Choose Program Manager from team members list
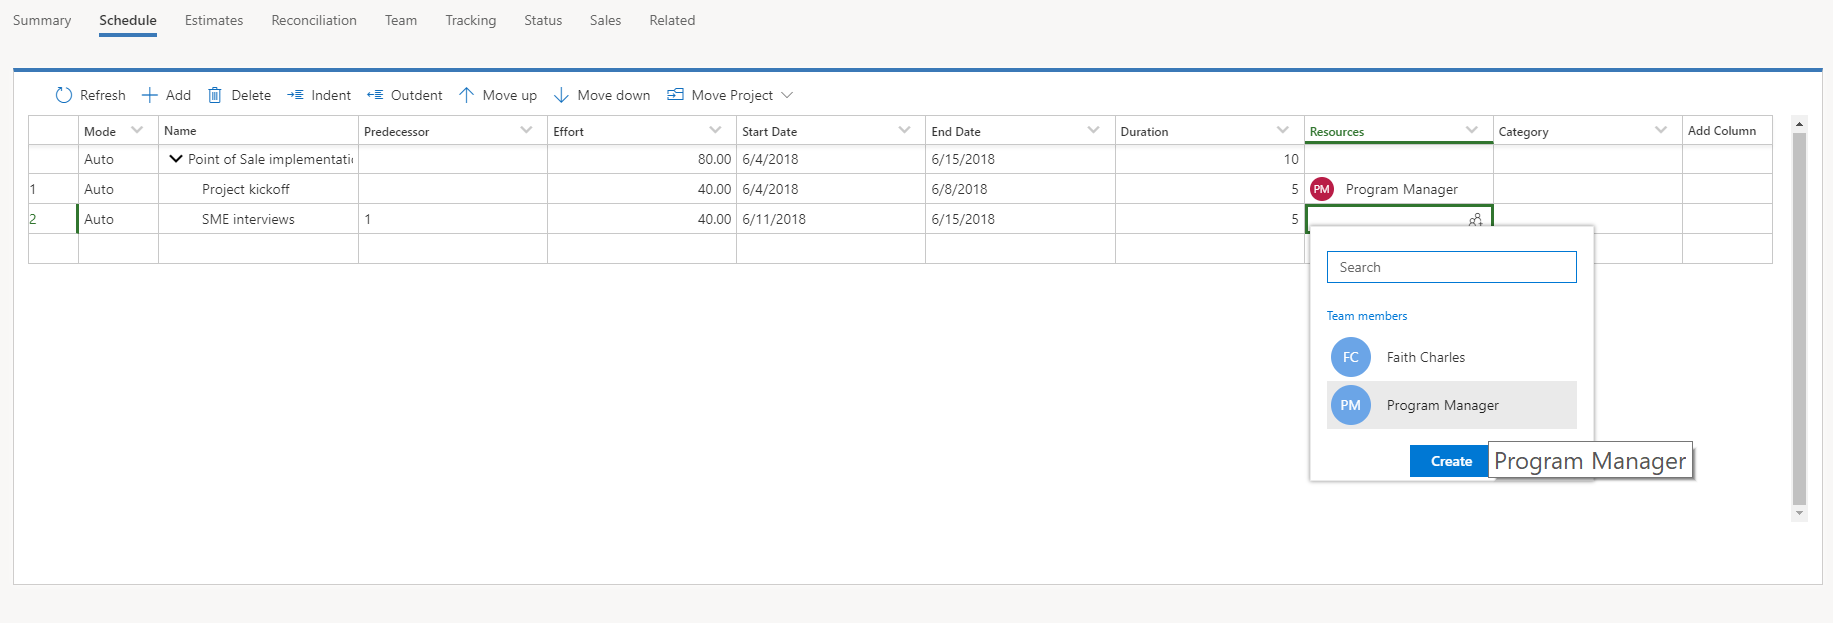The image size is (1833, 623). click(x=1452, y=405)
